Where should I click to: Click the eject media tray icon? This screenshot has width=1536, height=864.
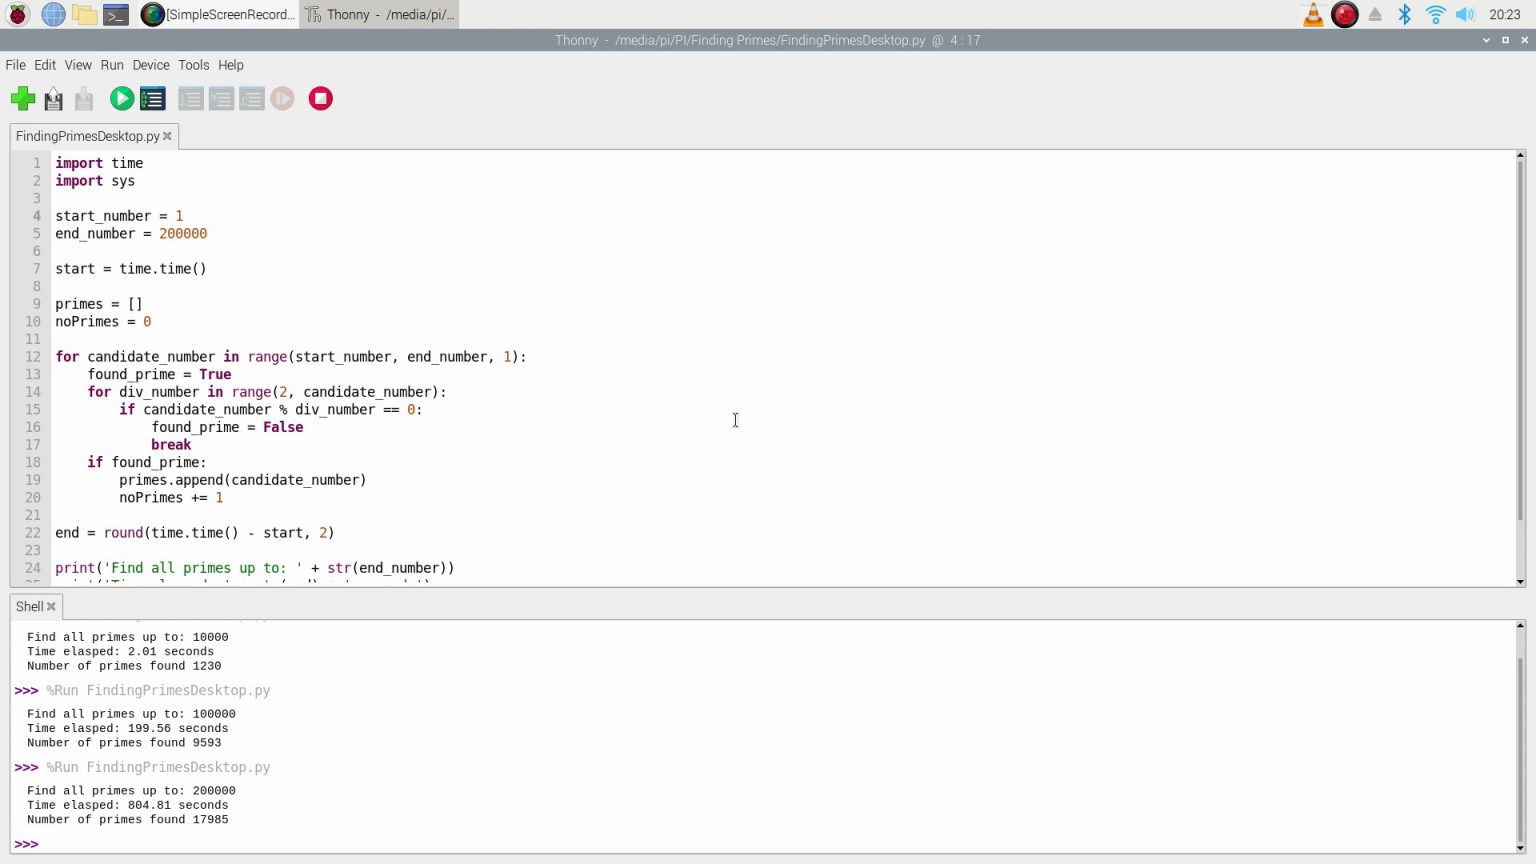pos(1375,15)
